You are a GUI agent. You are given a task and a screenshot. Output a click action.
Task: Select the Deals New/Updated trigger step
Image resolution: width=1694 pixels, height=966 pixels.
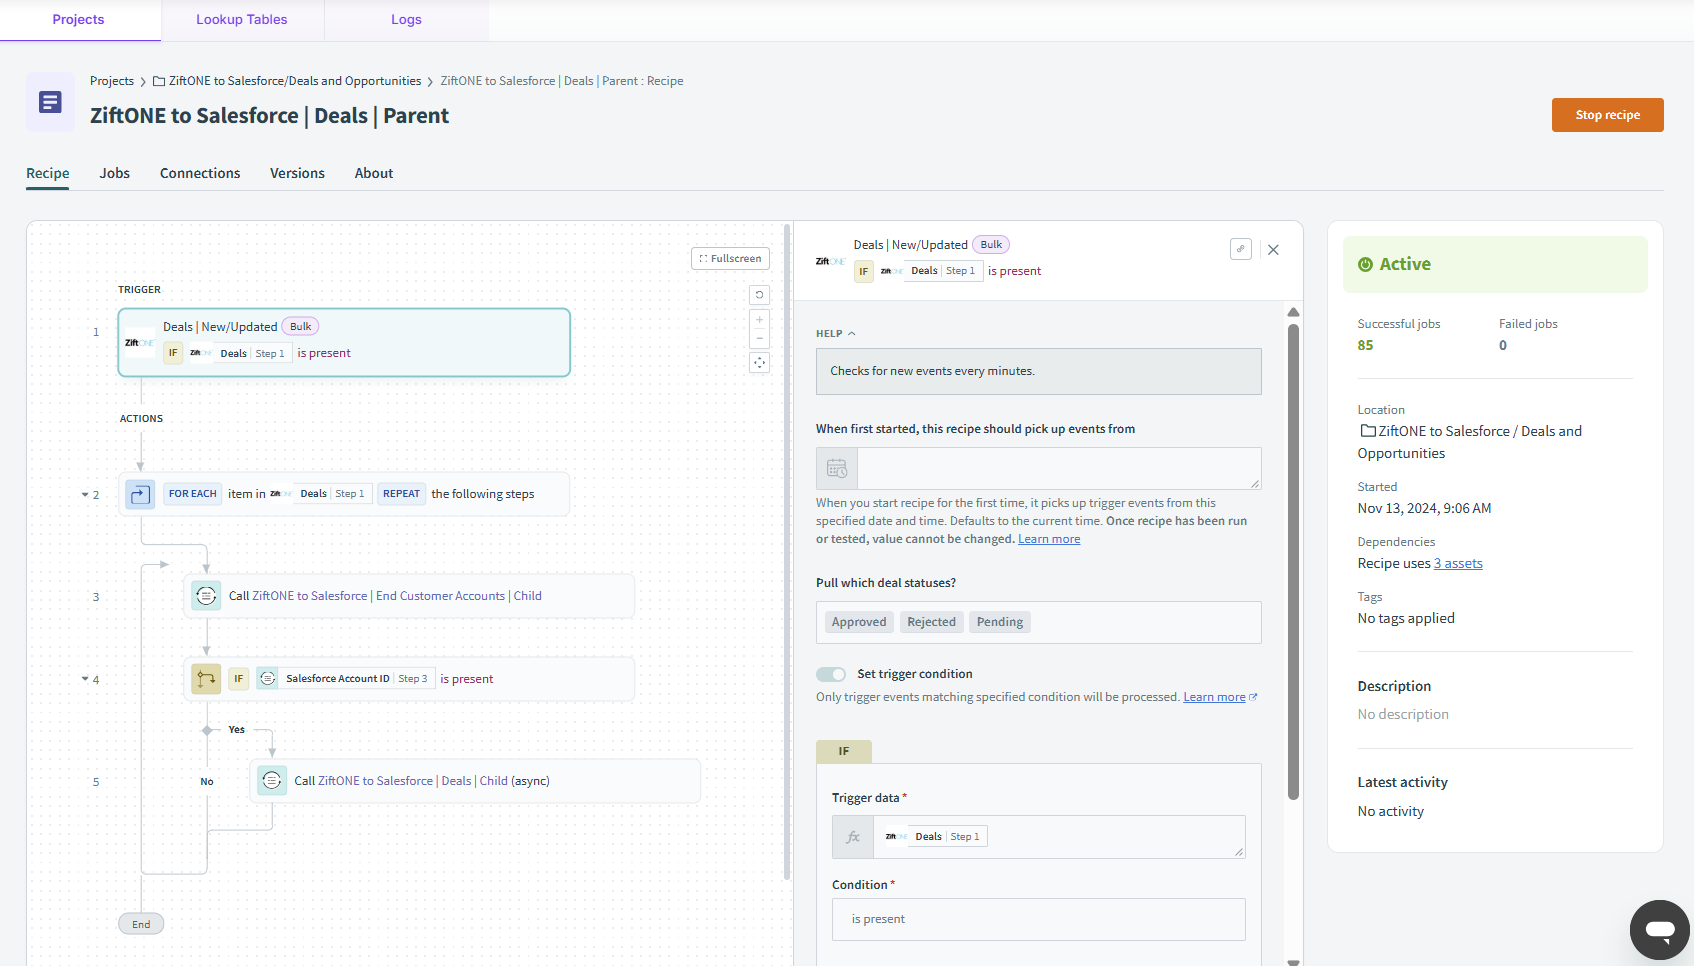[344, 342]
